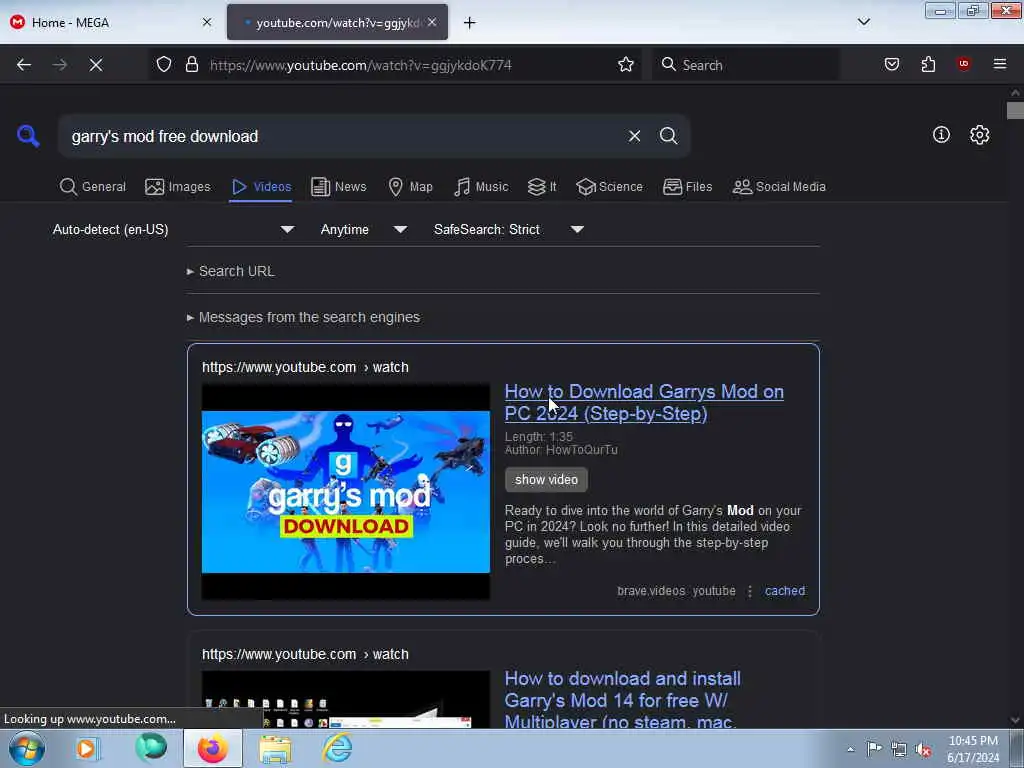The width and height of the screenshot is (1024, 768).
Task: Switch to the Music results category
Action: pyautogui.click(x=481, y=187)
